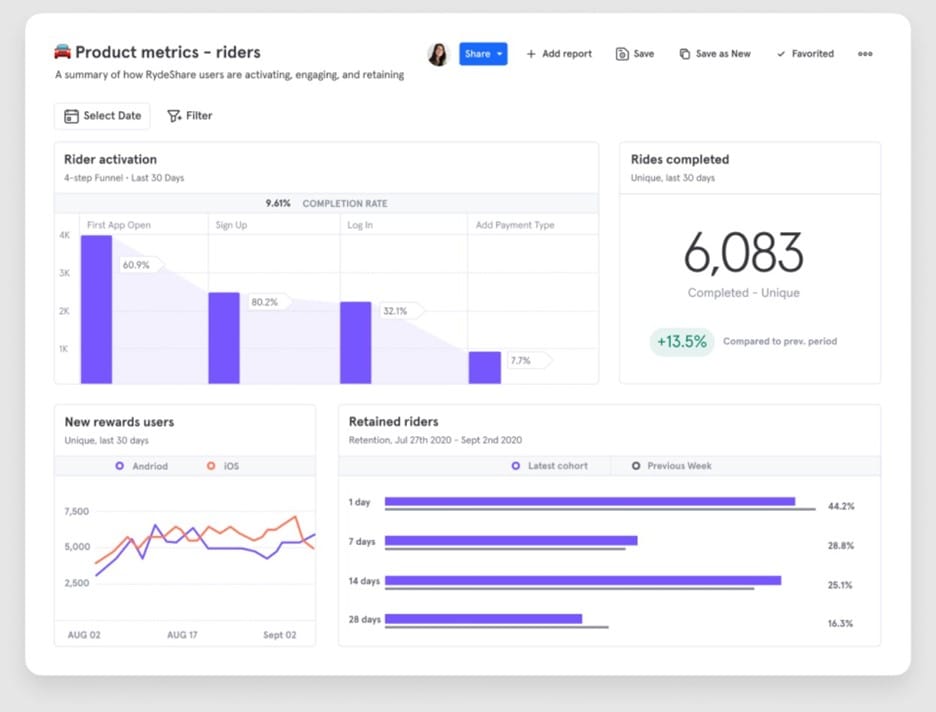Click the user profile avatar

438,54
